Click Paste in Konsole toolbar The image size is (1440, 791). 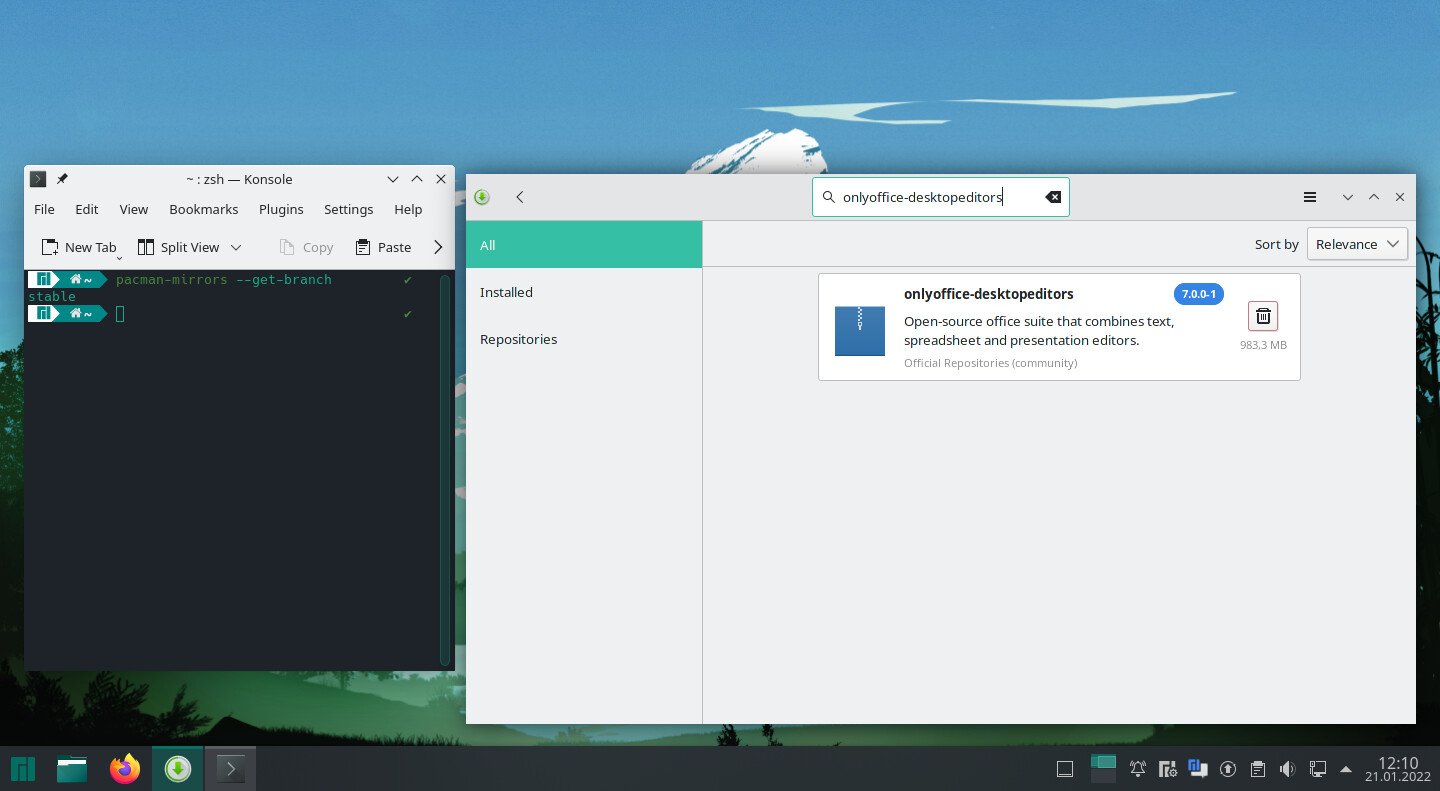pyautogui.click(x=383, y=247)
